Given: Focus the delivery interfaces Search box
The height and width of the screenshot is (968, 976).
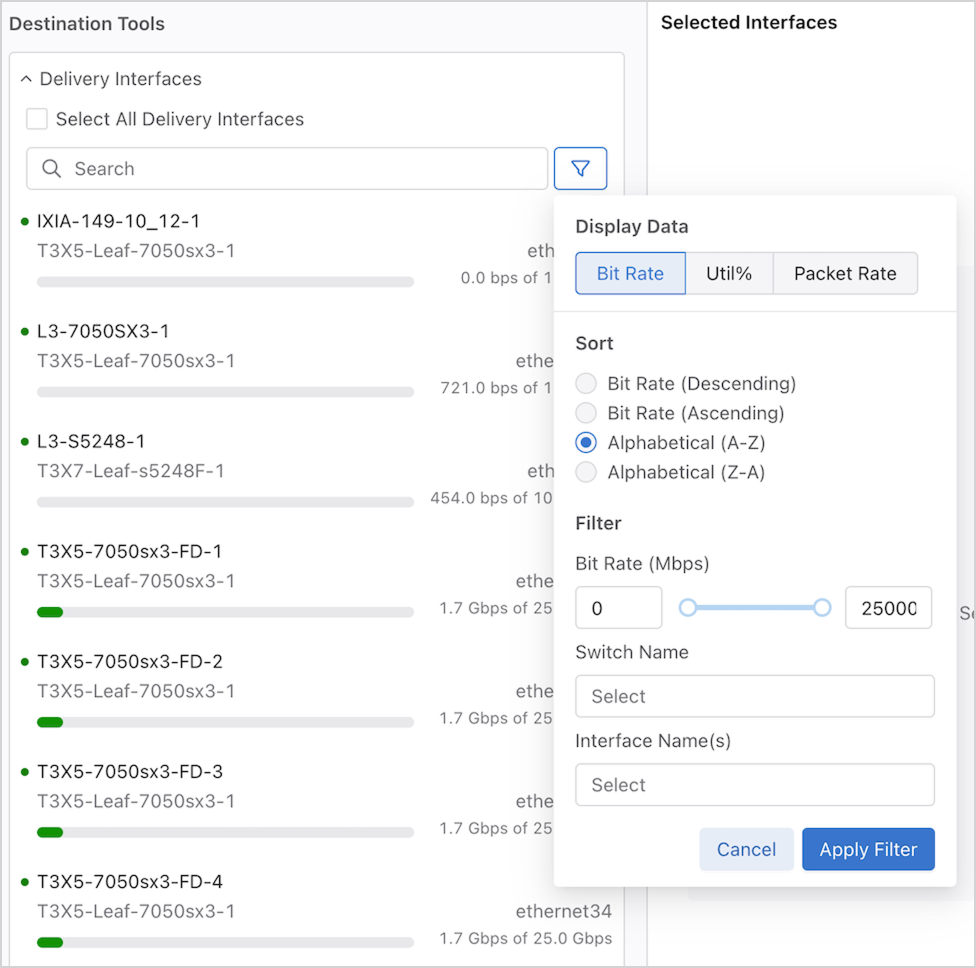Looking at the screenshot, I should pos(300,169).
